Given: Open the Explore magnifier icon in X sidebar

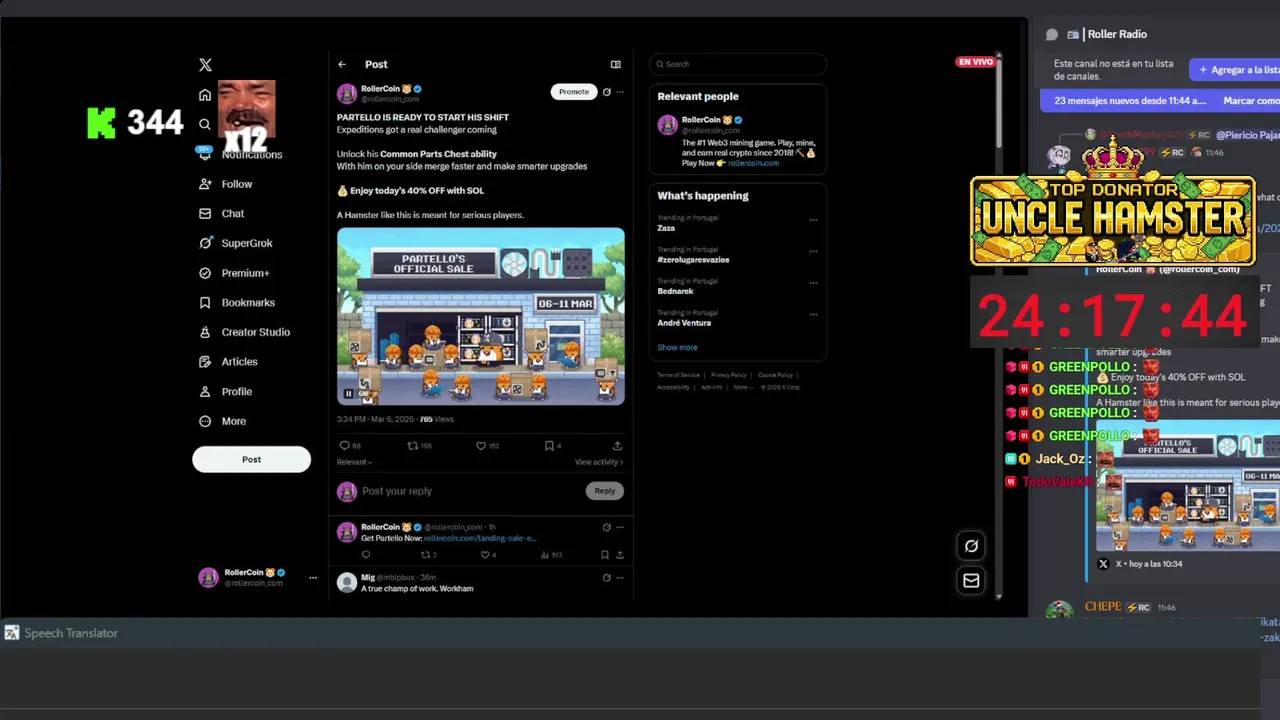Looking at the screenshot, I should 205,124.
